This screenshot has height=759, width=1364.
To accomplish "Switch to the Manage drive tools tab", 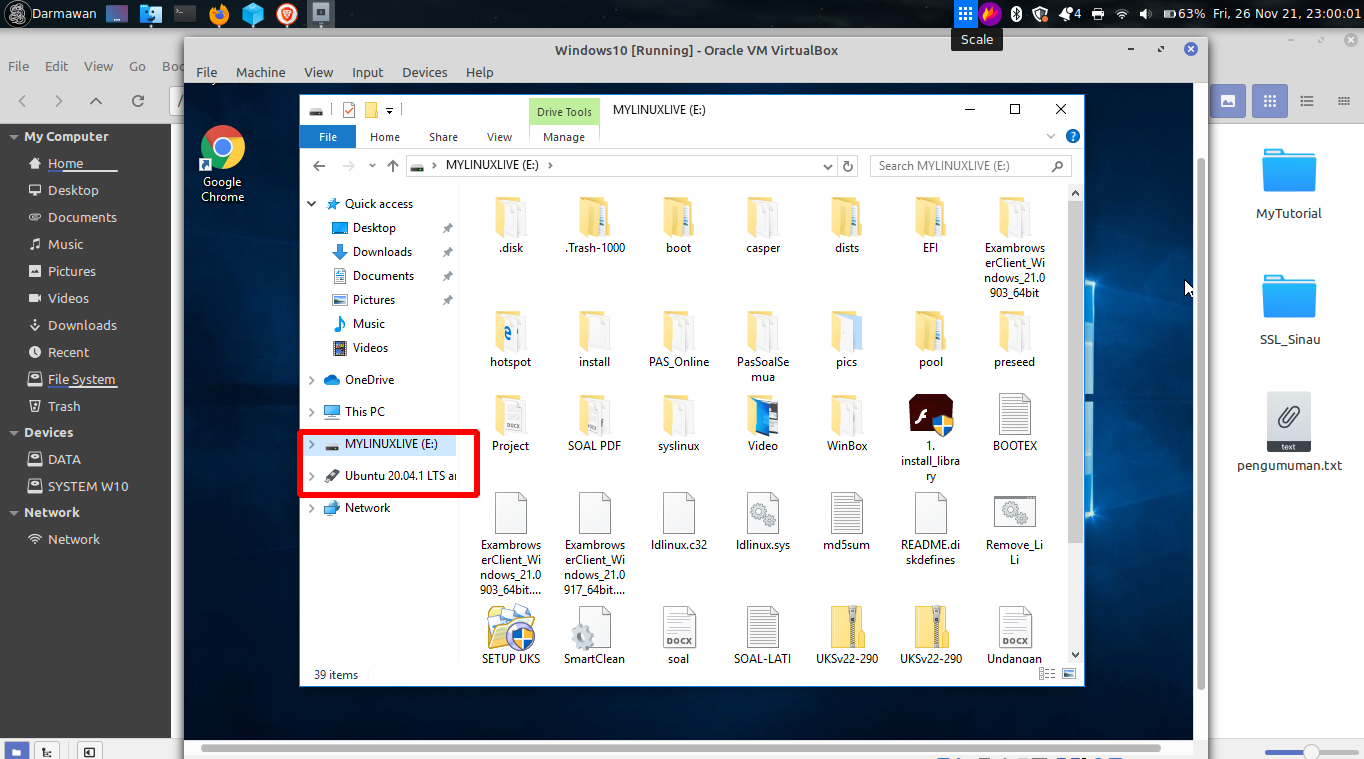I will click(564, 137).
